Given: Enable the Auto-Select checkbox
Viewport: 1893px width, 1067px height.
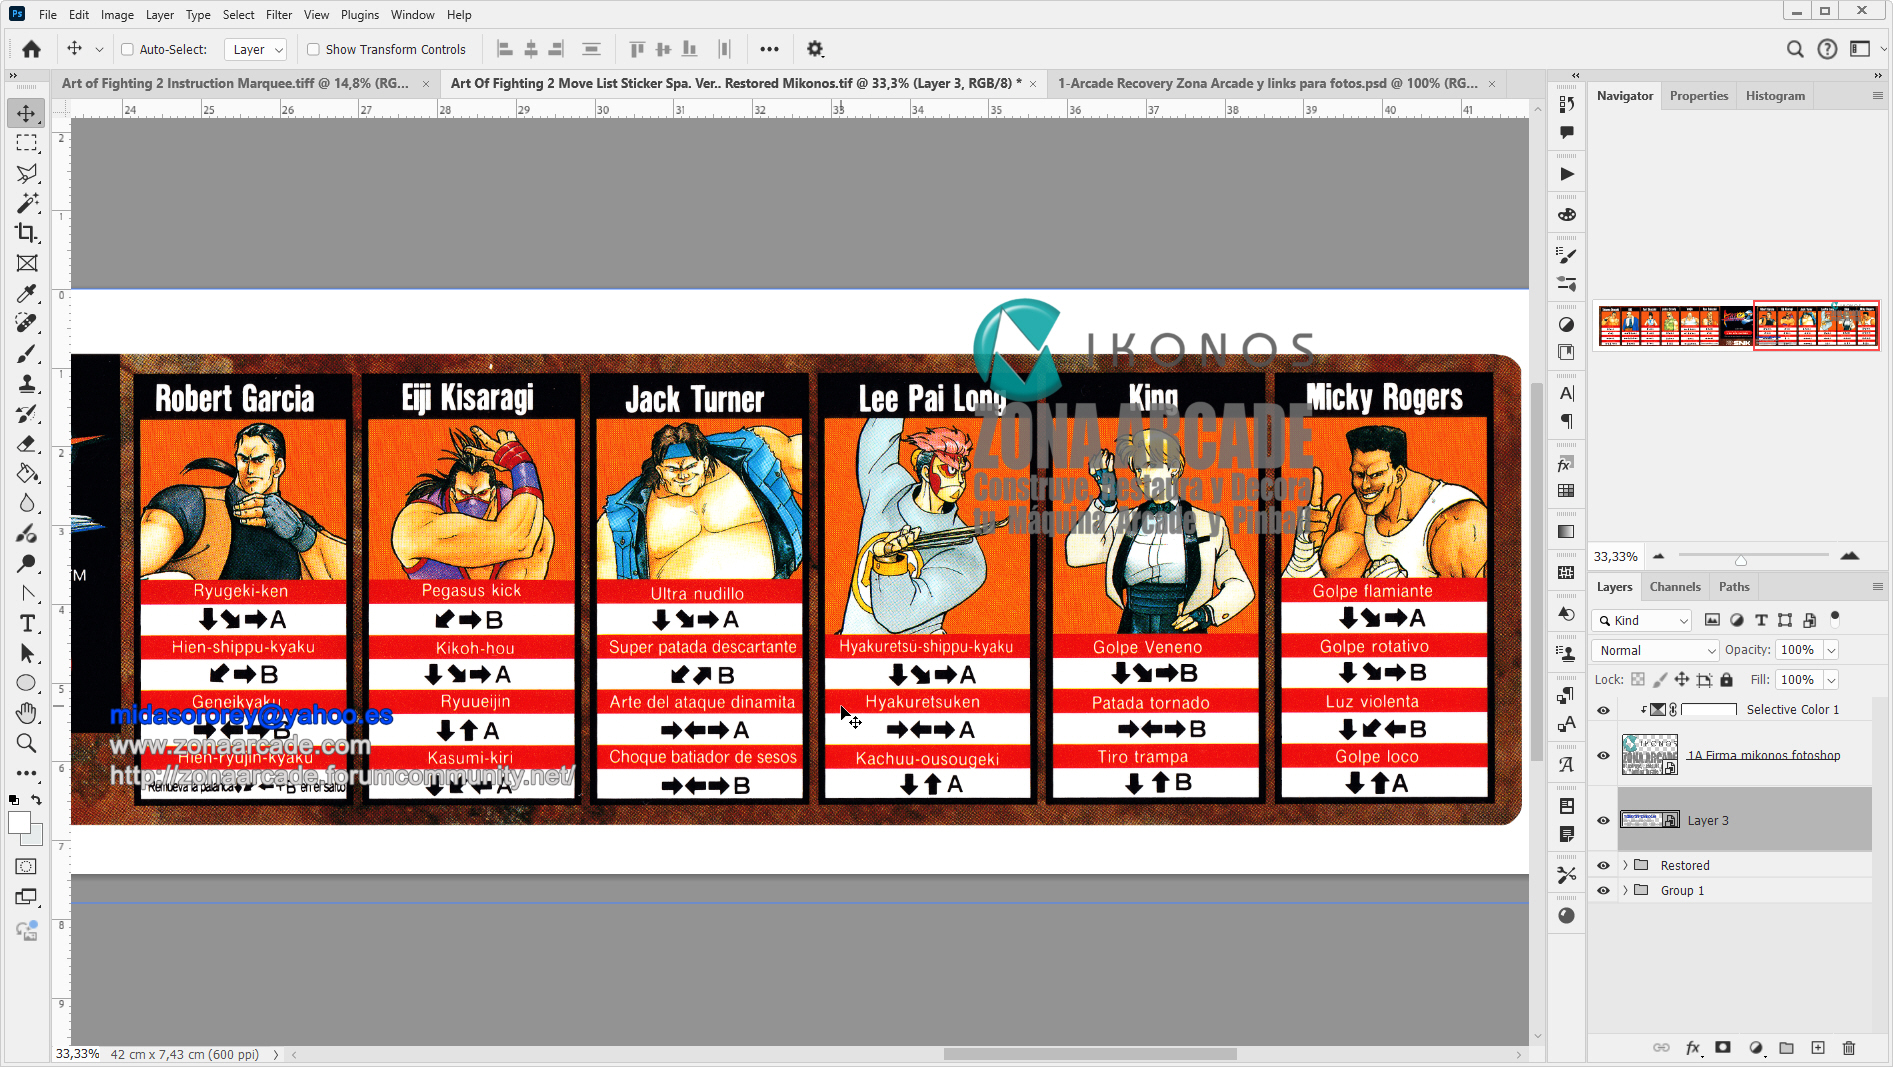Looking at the screenshot, I should click(127, 49).
